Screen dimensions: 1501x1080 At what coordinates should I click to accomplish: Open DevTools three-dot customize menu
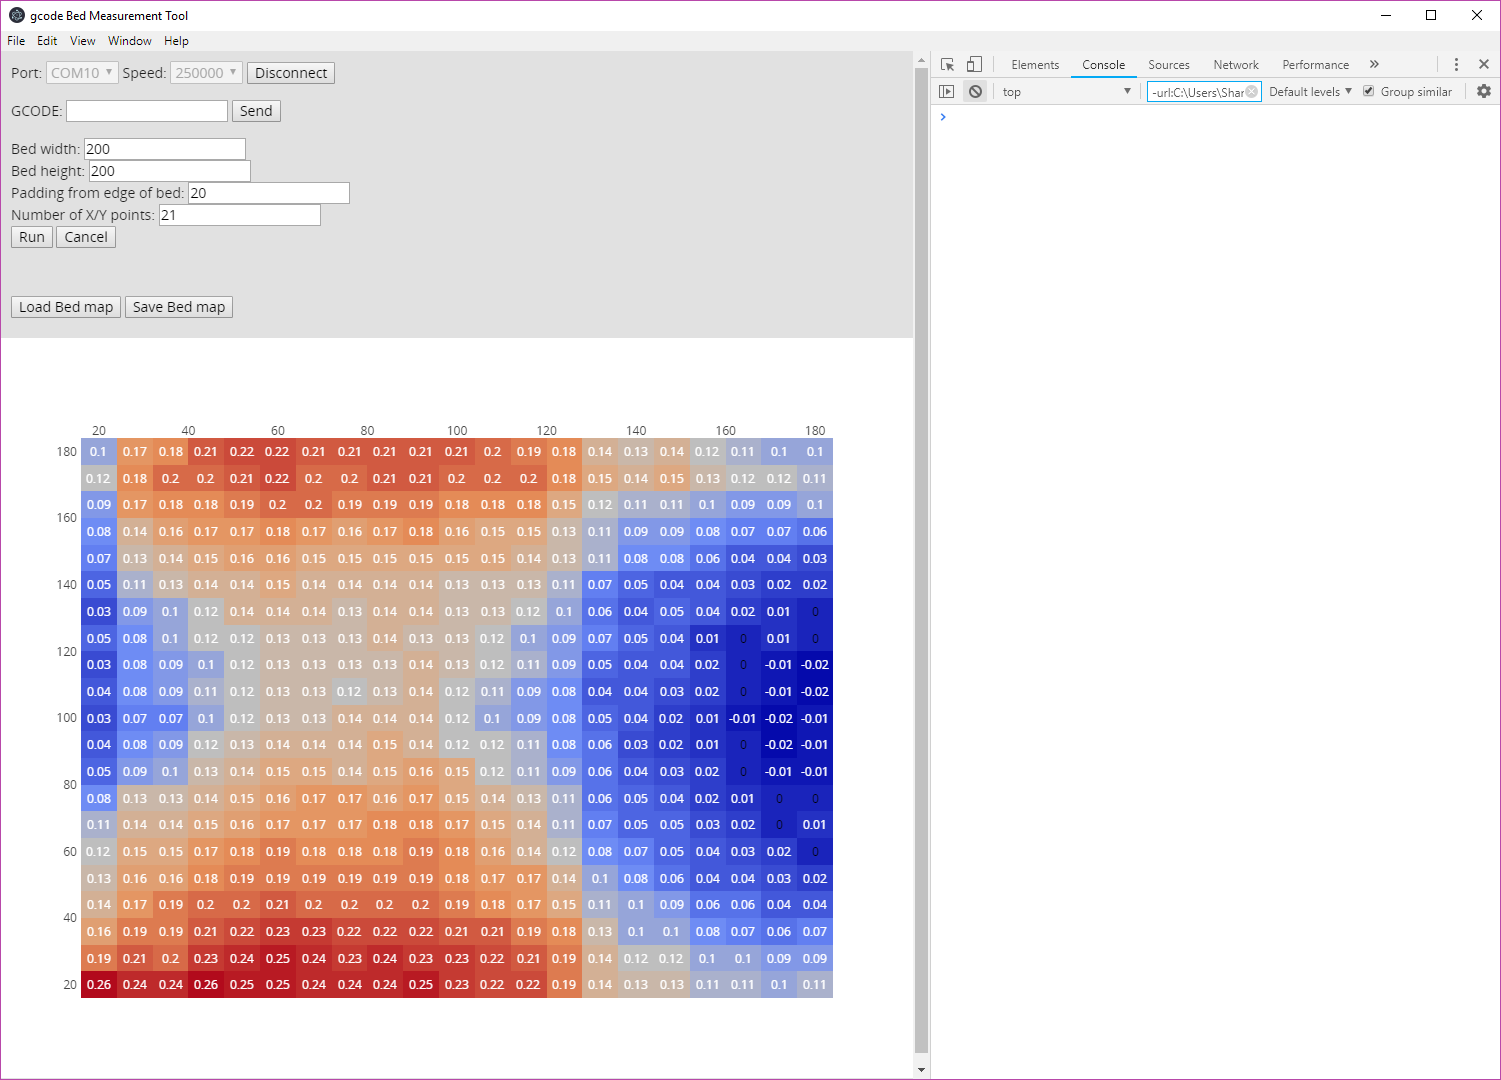[1456, 64]
